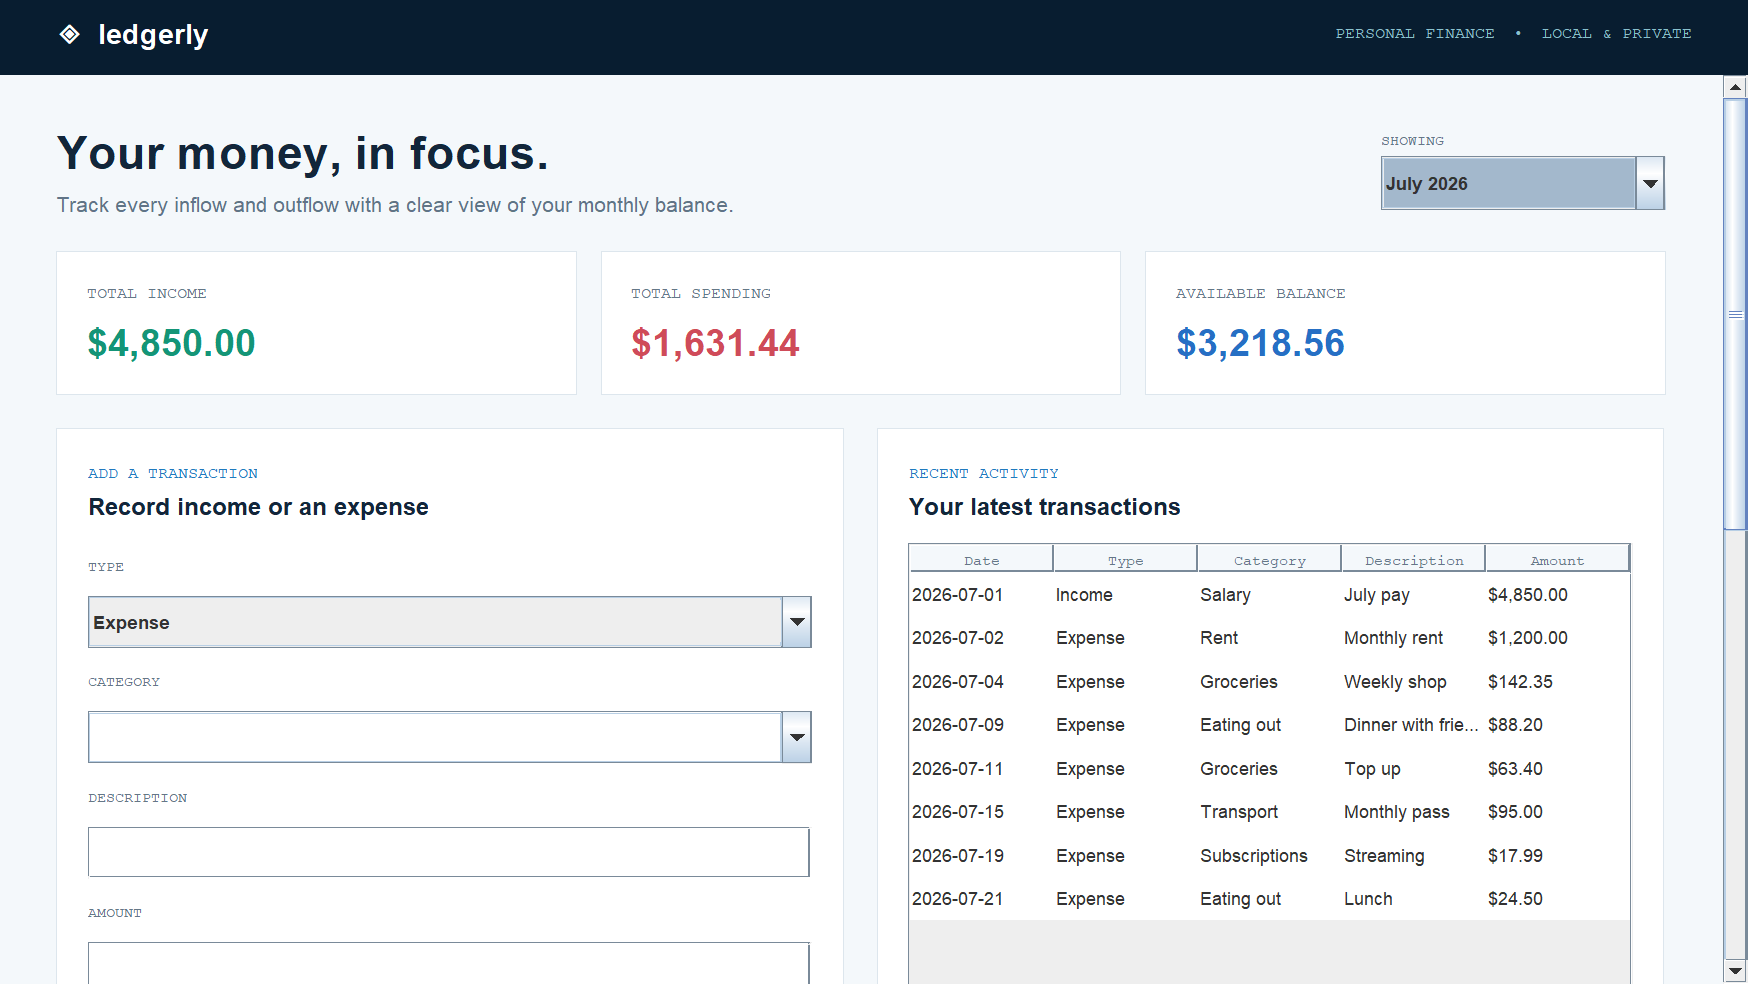
Task: Select the $4,850.00 amount cell in table
Action: pos(1557,595)
